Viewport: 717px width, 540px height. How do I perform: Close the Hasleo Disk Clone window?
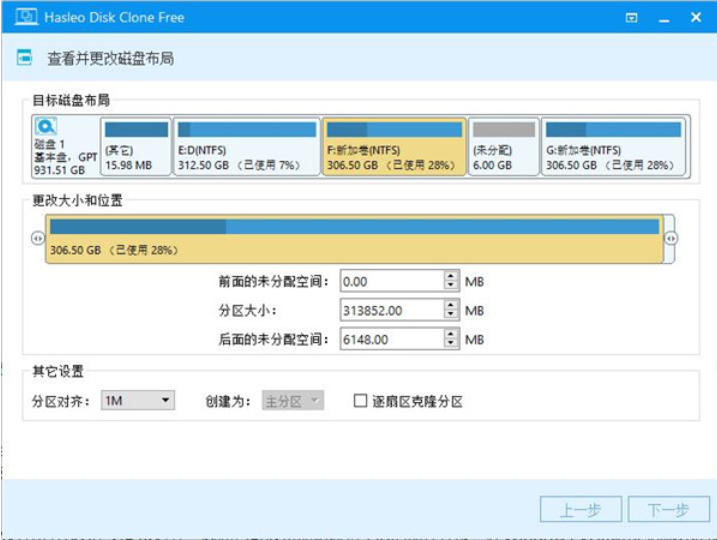coord(696,18)
